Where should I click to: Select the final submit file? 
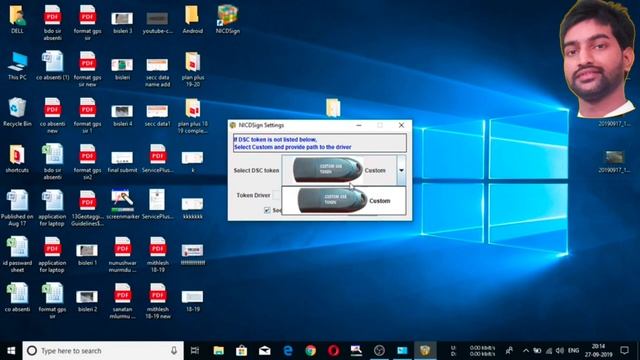click(122, 162)
